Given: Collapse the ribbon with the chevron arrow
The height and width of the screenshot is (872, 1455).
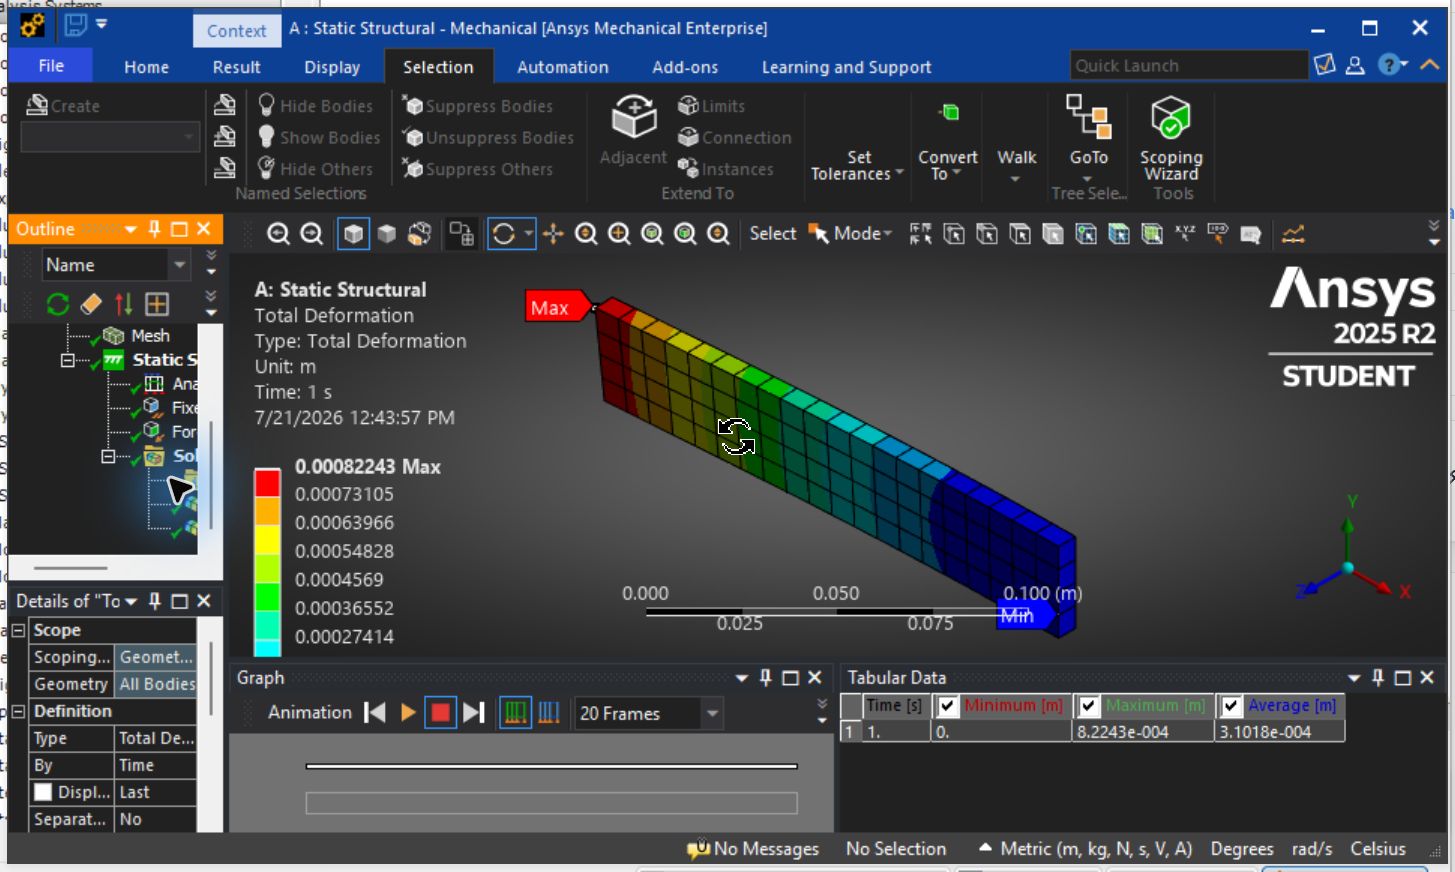Looking at the screenshot, I should click(x=1430, y=65).
